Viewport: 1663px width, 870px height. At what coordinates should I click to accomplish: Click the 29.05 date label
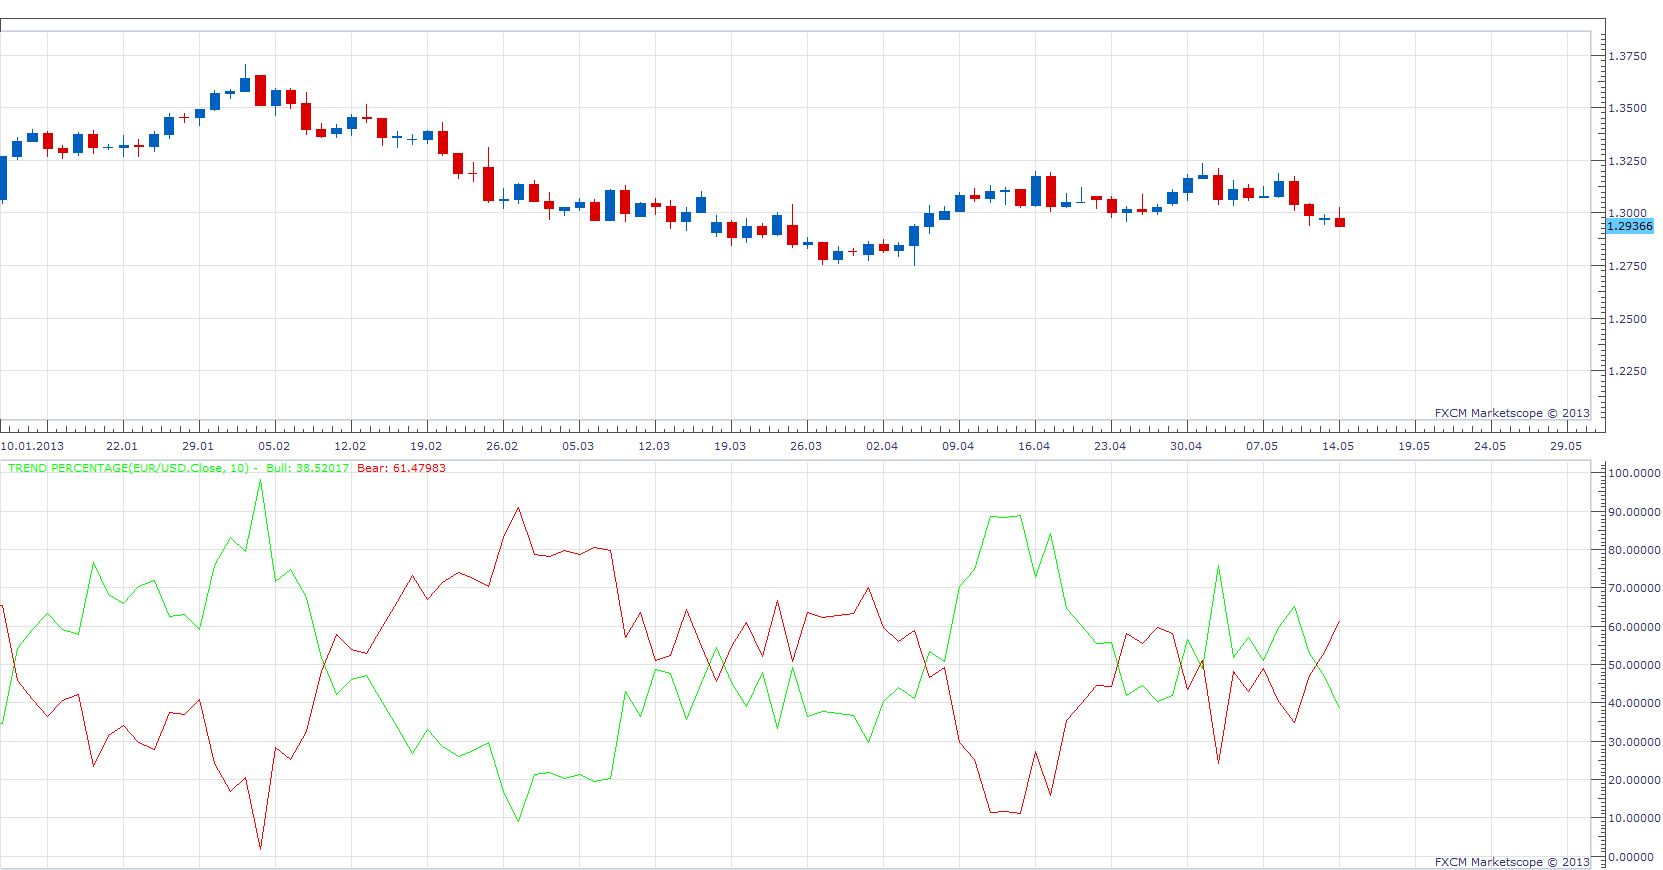point(1566,446)
